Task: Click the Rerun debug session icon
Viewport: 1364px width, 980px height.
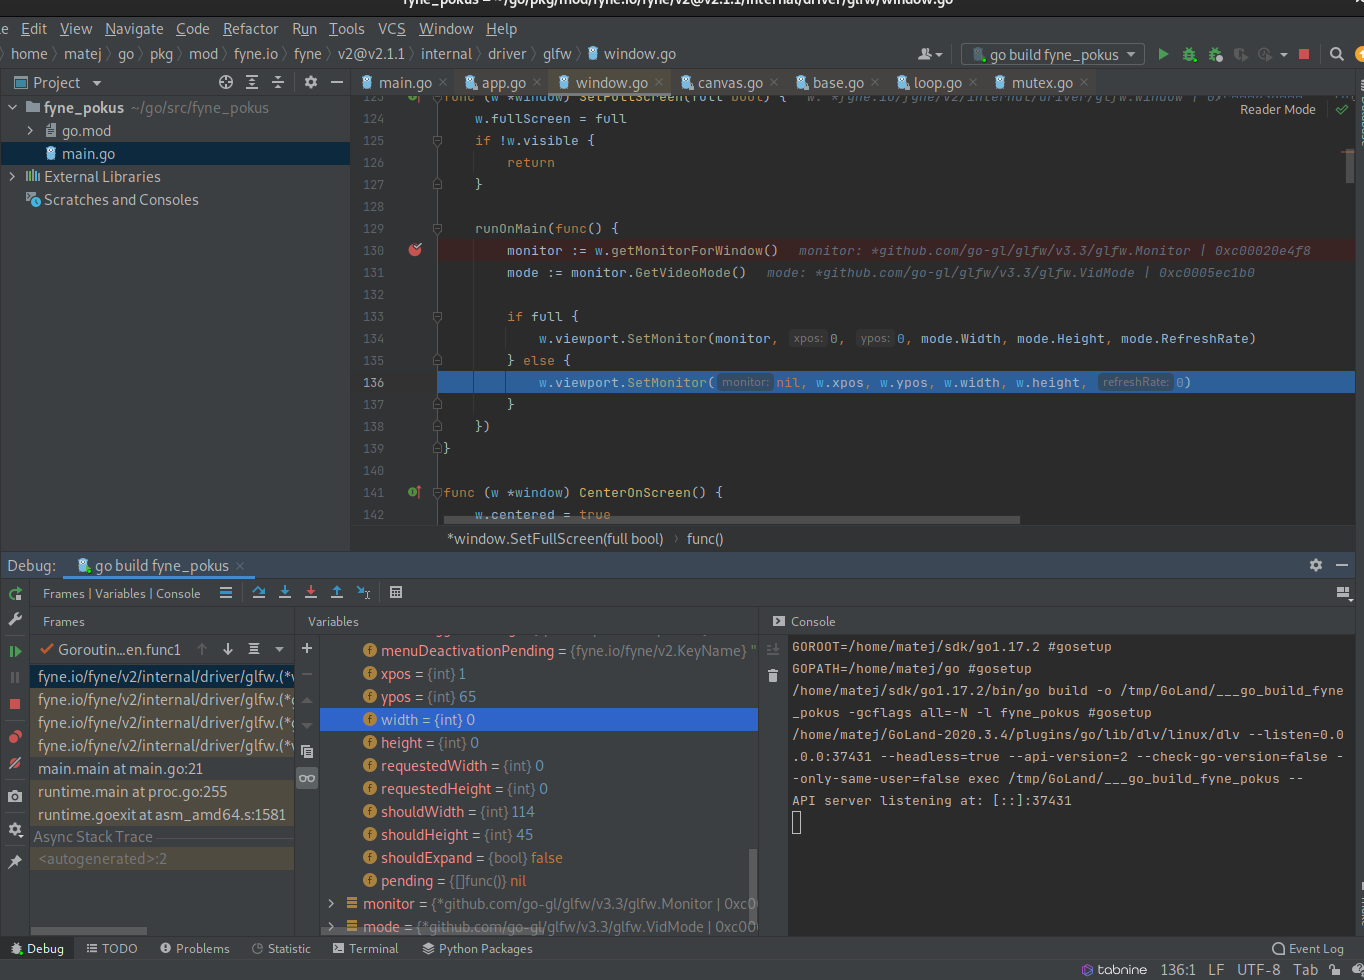Action: (15, 594)
